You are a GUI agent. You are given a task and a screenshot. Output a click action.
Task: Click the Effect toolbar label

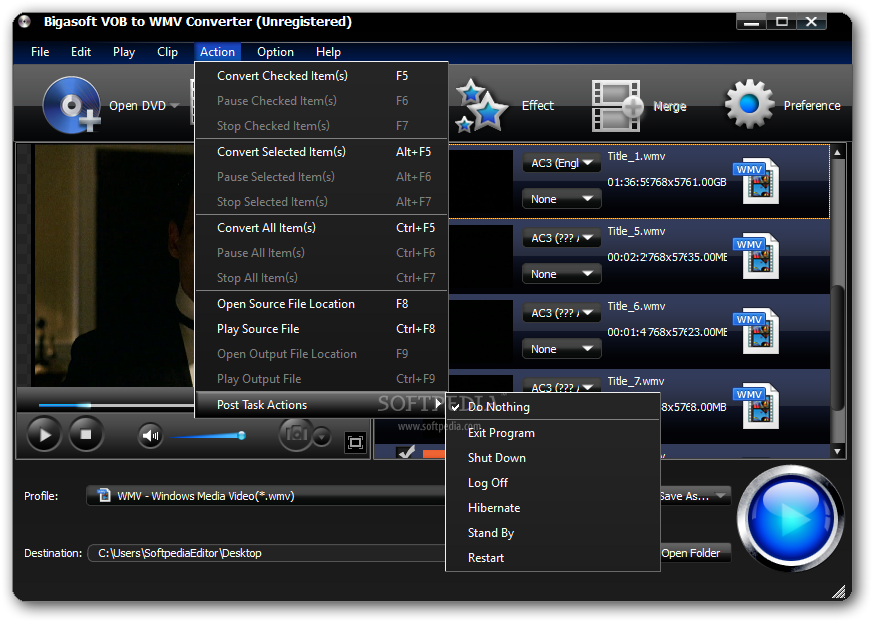[538, 105]
